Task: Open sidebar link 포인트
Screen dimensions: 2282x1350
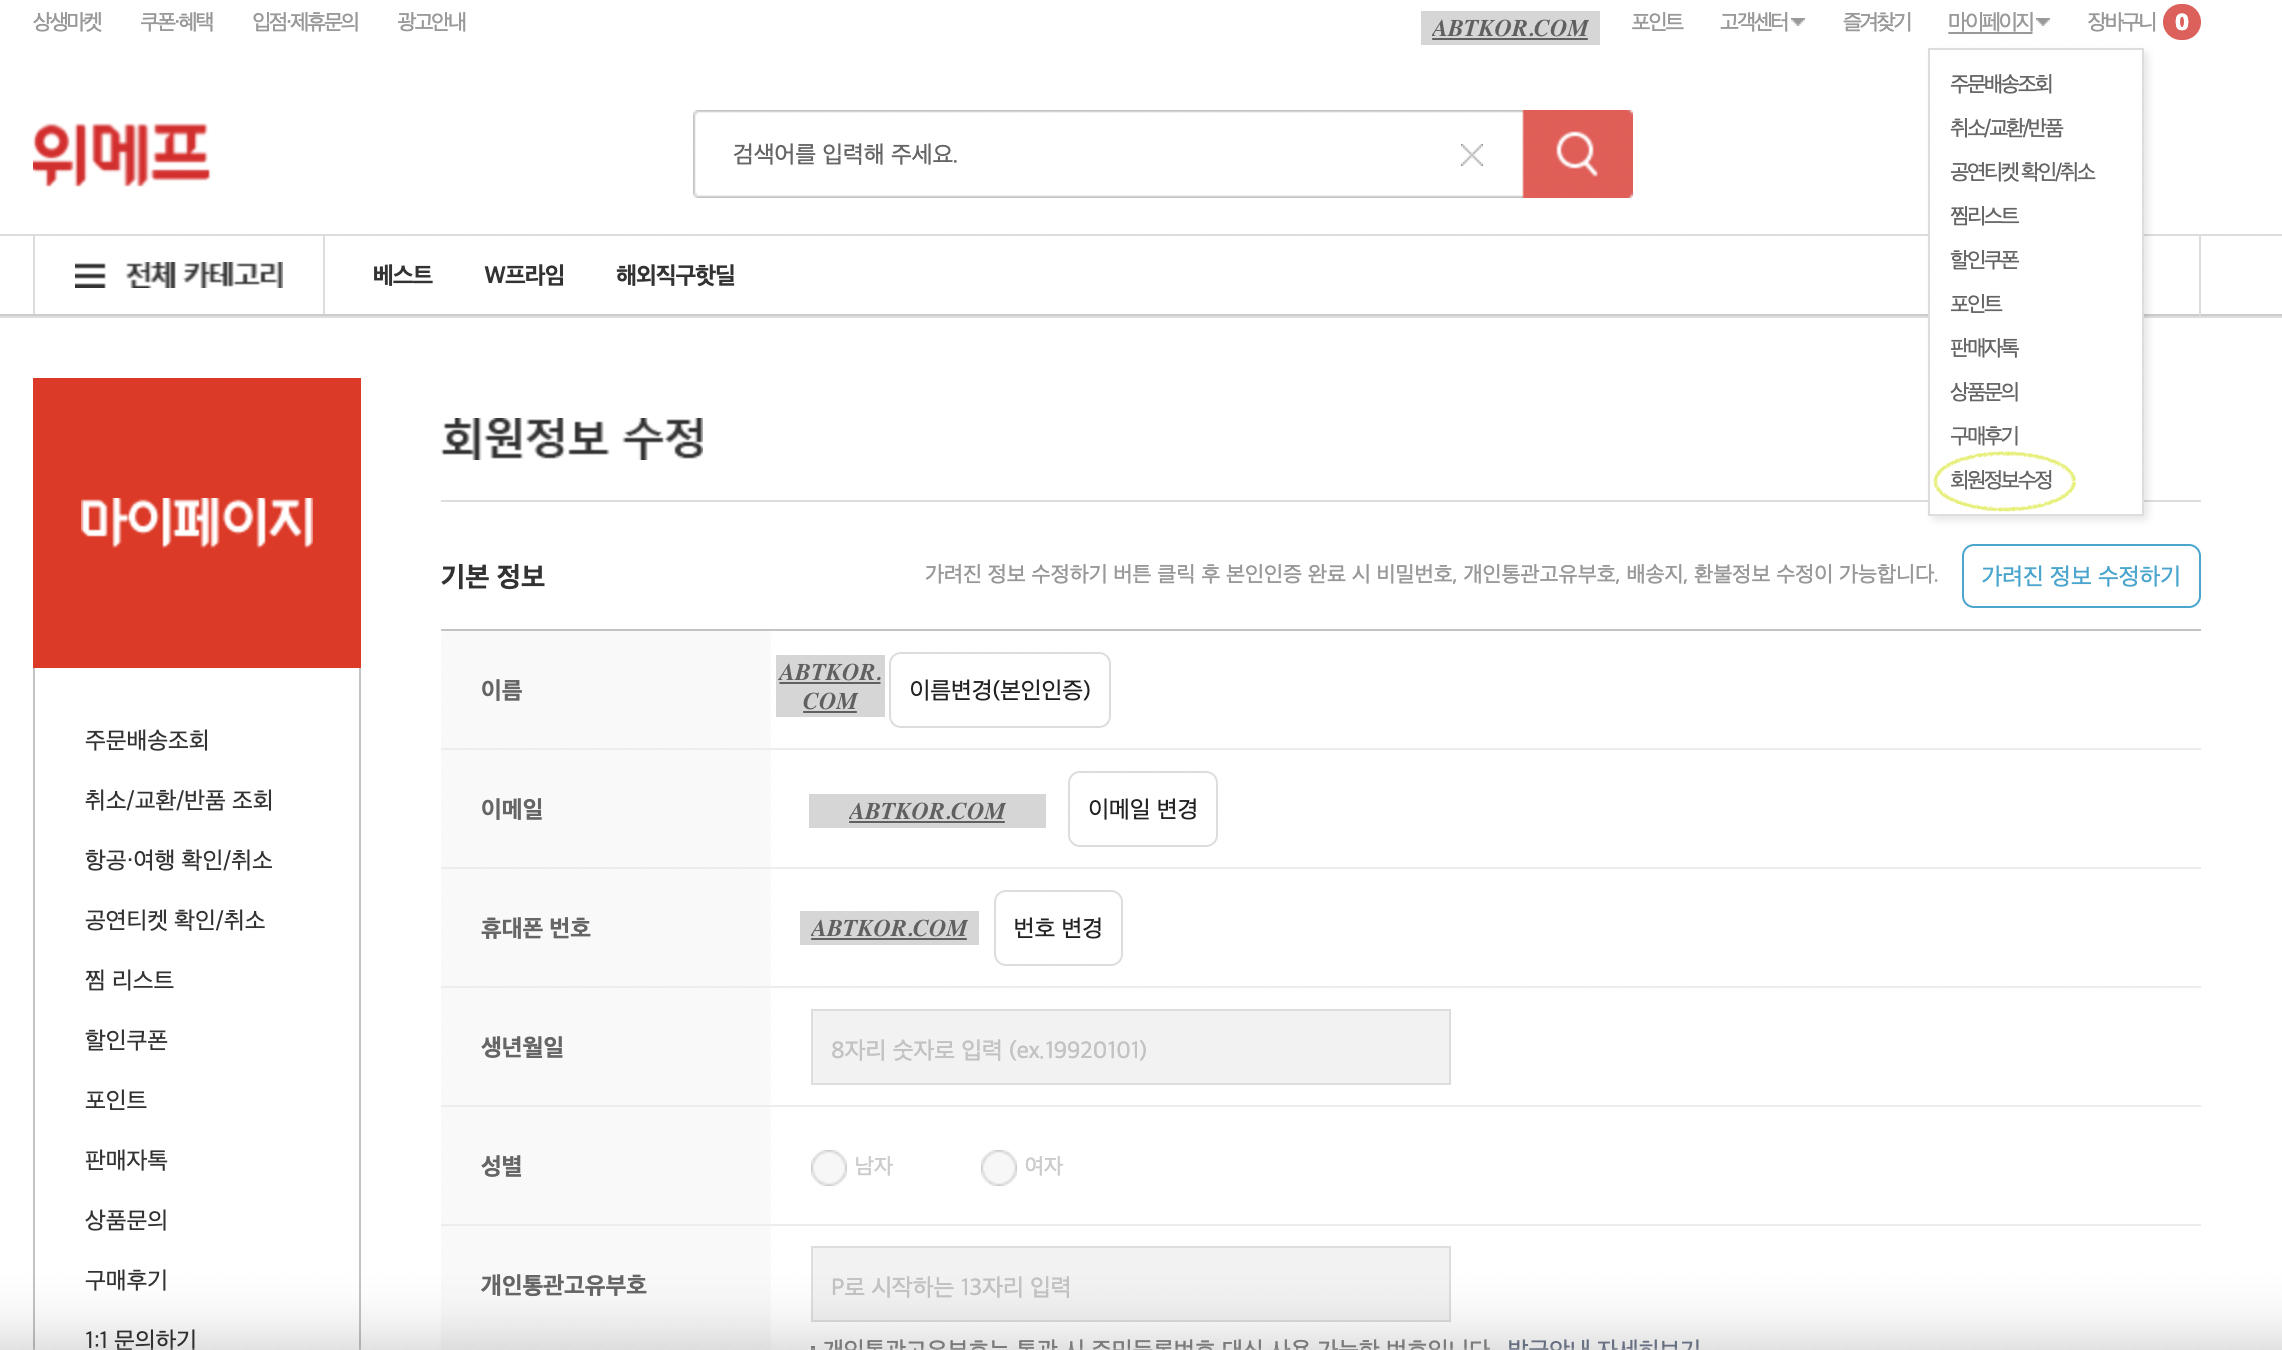Action: pos(116,1100)
